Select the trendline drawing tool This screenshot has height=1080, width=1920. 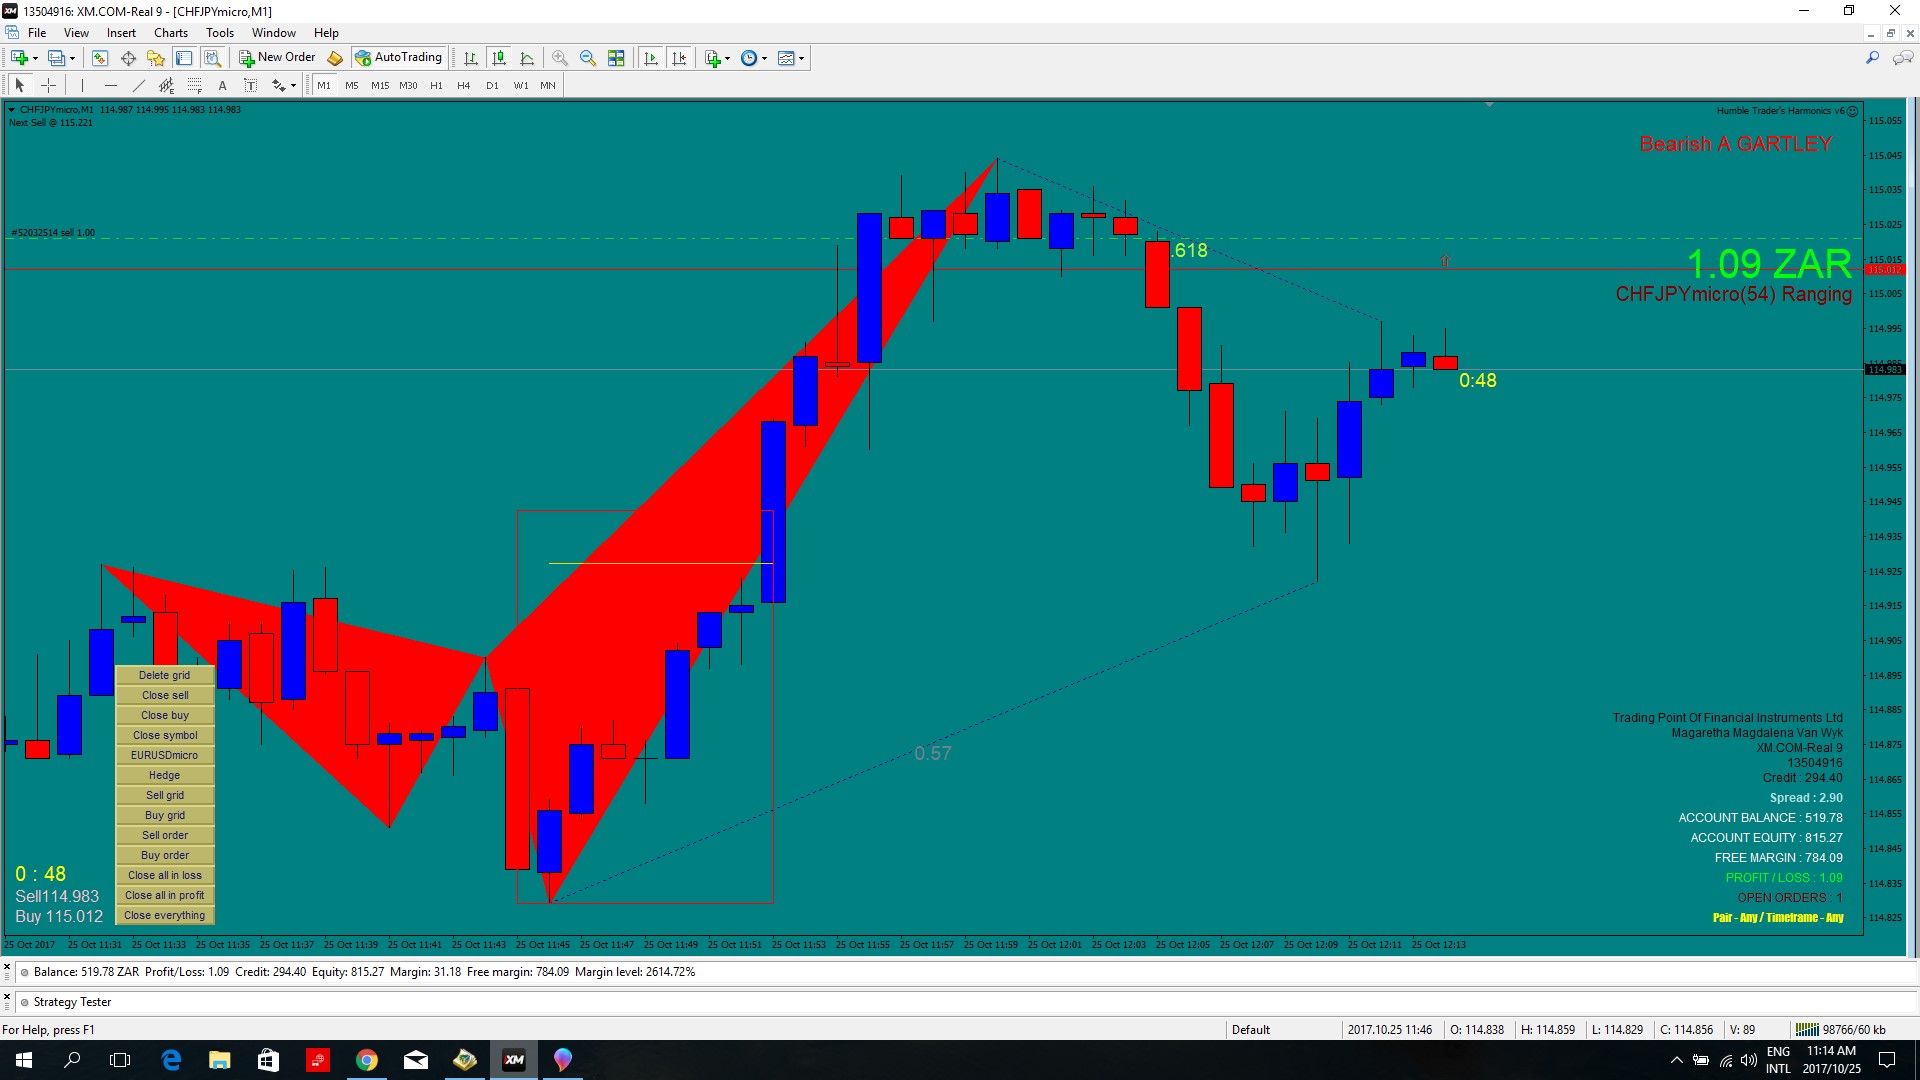pos(138,85)
